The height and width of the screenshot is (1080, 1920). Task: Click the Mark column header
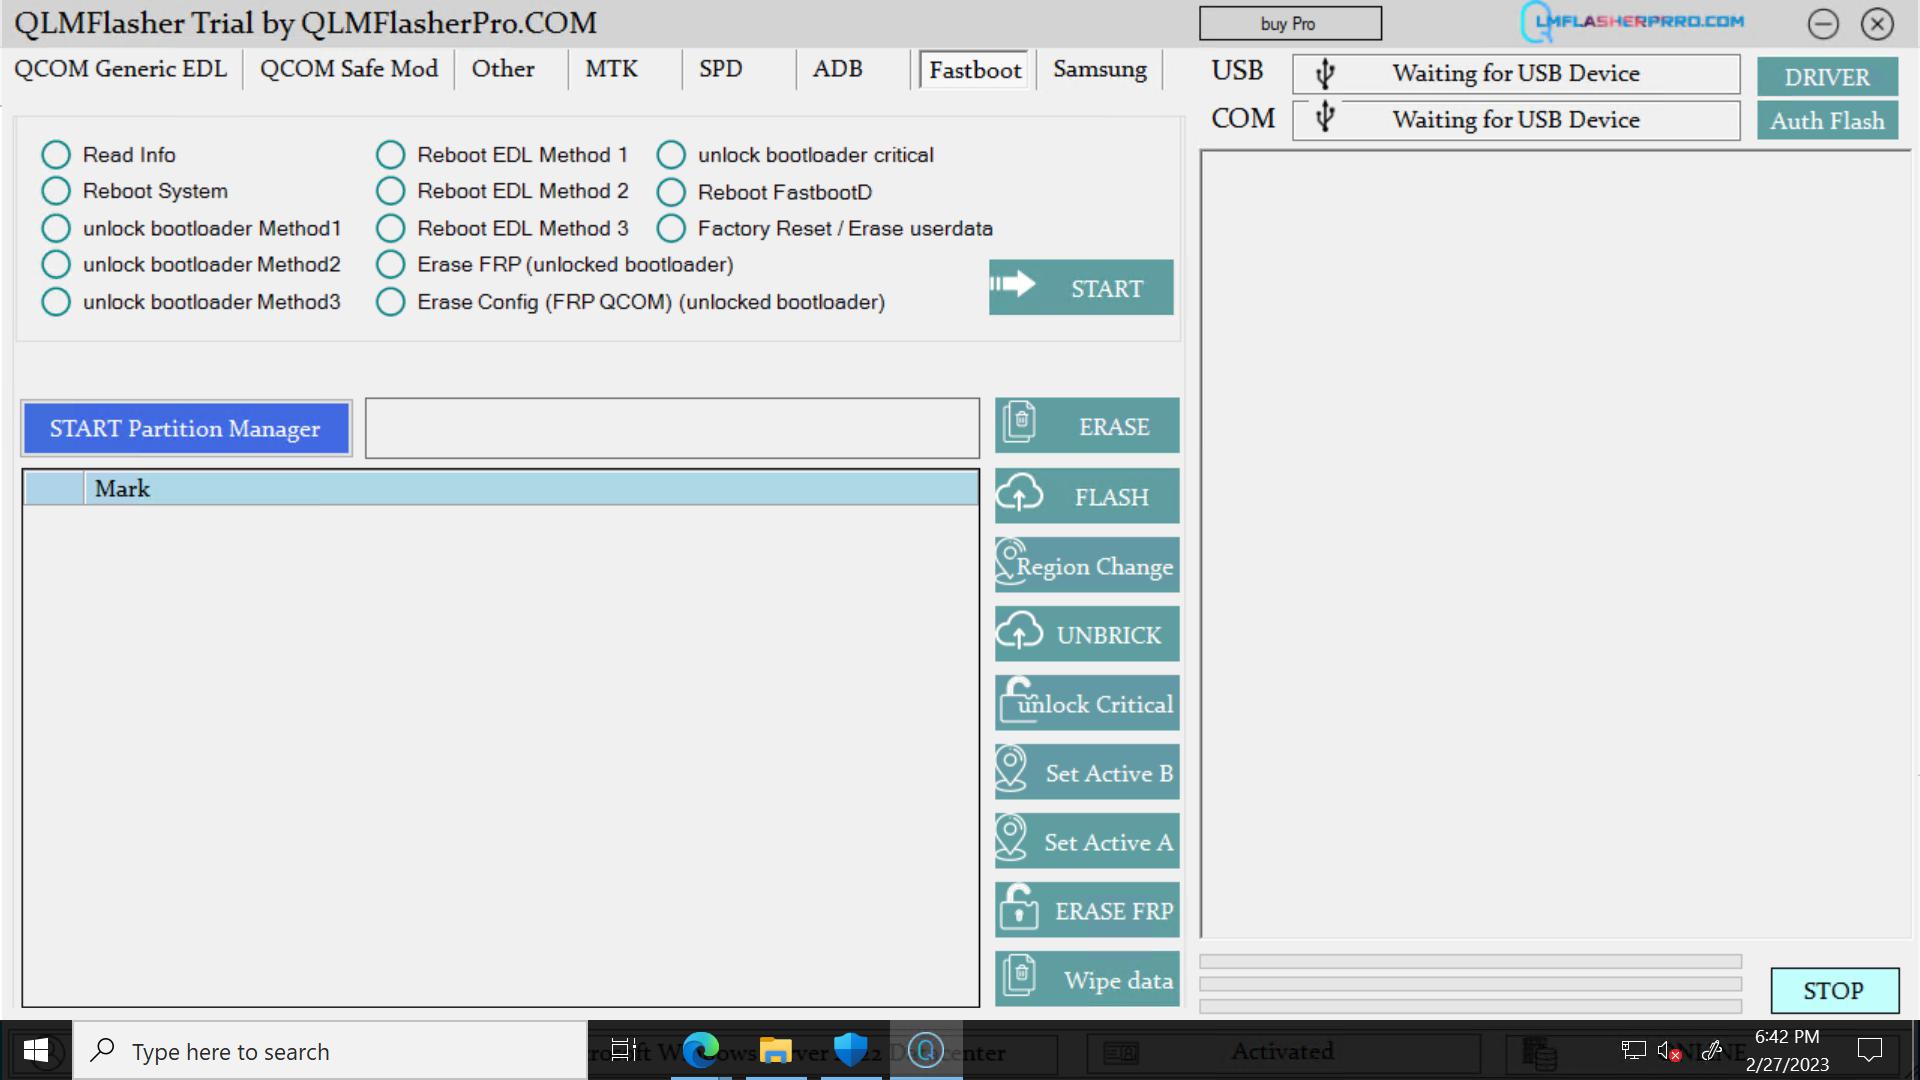(x=531, y=488)
